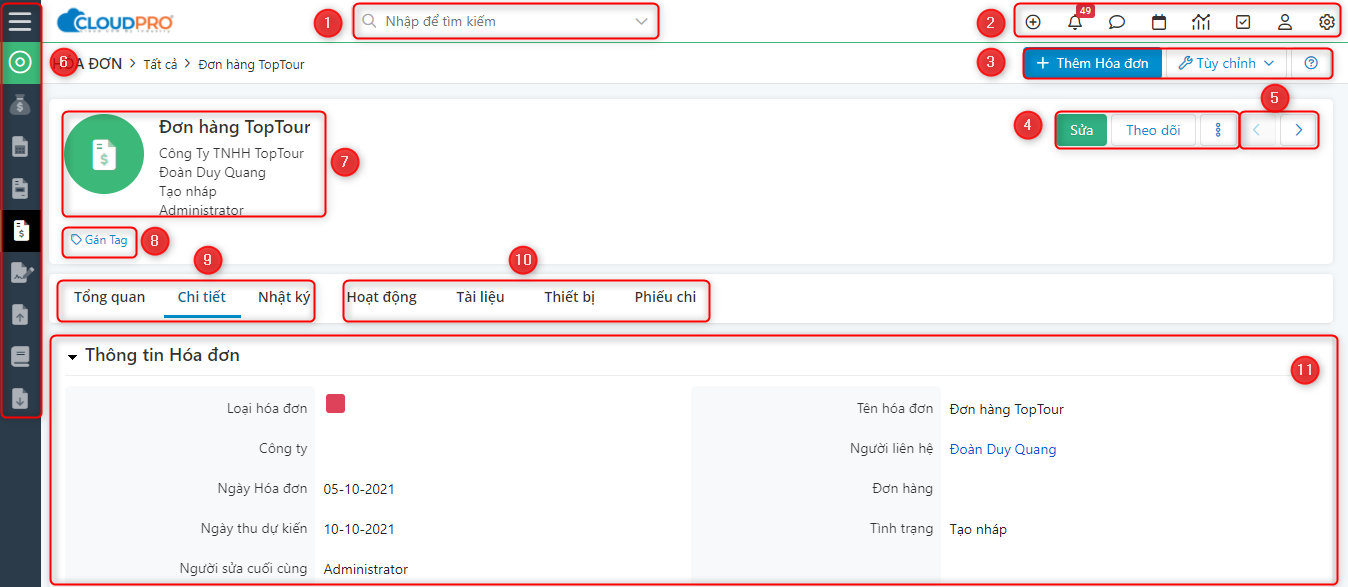
Task: Click the Thêm Hóa đơn button
Action: [1092, 63]
